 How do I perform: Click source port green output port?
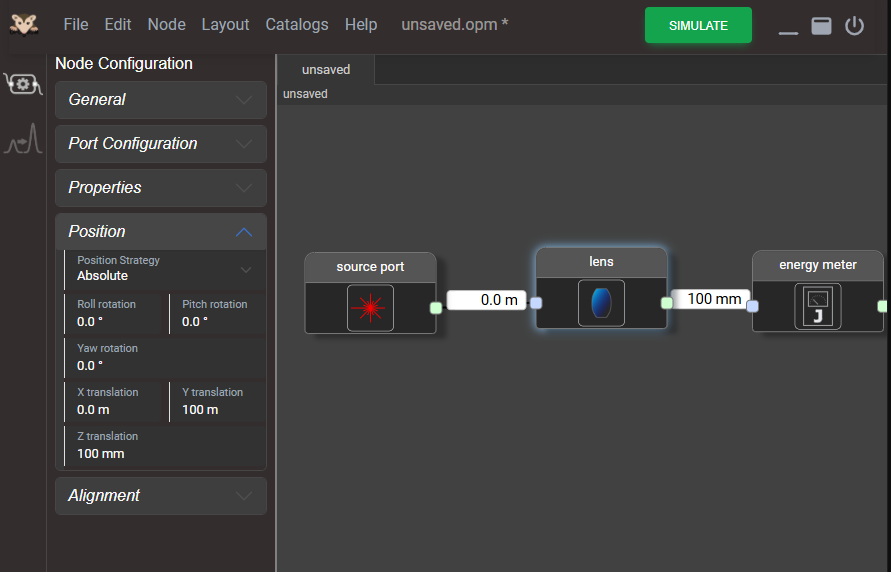click(436, 308)
